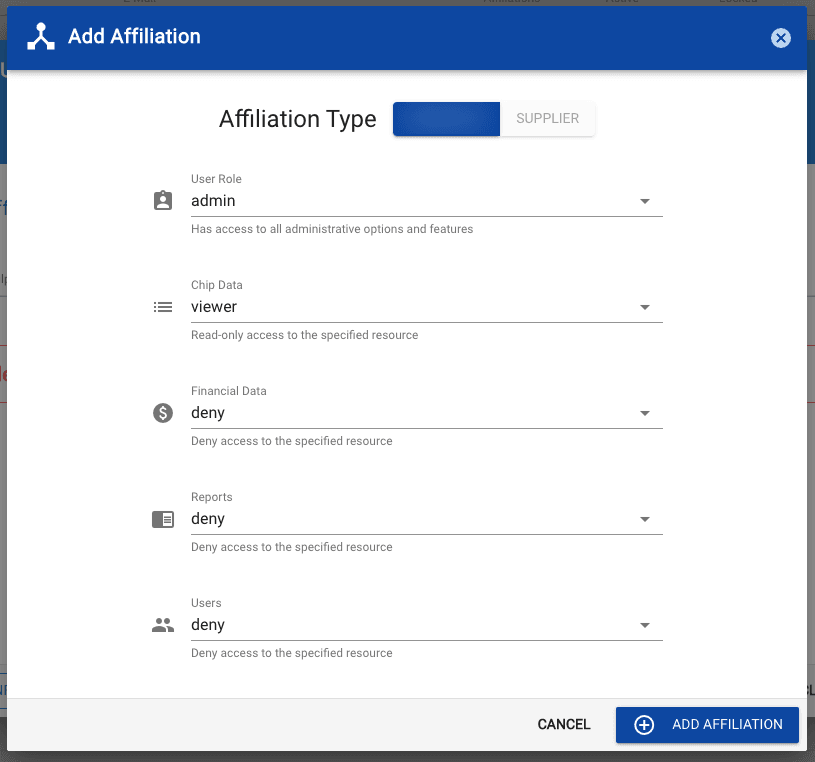Expand the Financial Data dropdown arrow

click(645, 413)
